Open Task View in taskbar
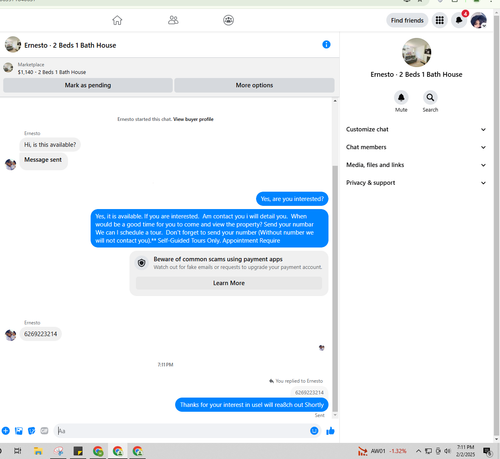Image resolution: width=500 pixels, height=459 pixels. click(x=18, y=451)
